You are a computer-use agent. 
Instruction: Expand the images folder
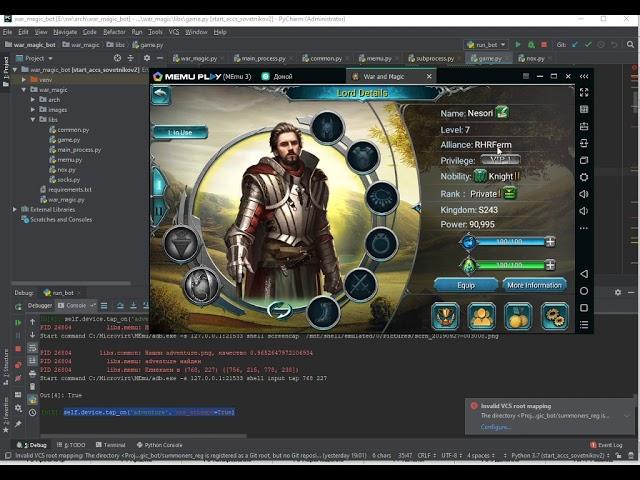coord(33,109)
